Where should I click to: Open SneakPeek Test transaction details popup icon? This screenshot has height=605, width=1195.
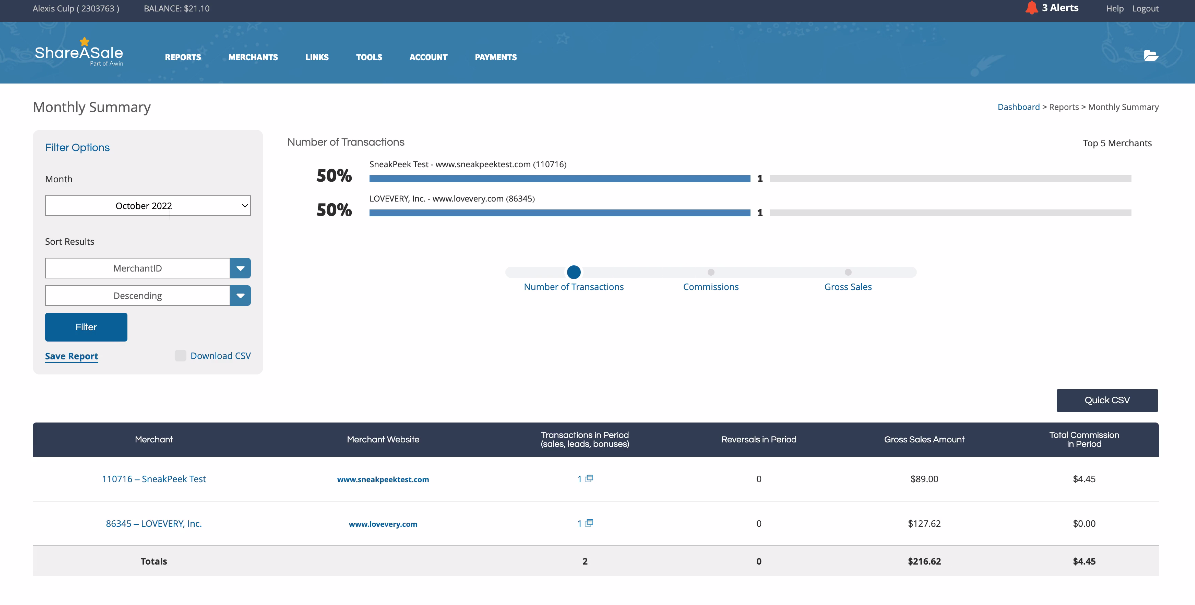[589, 479]
